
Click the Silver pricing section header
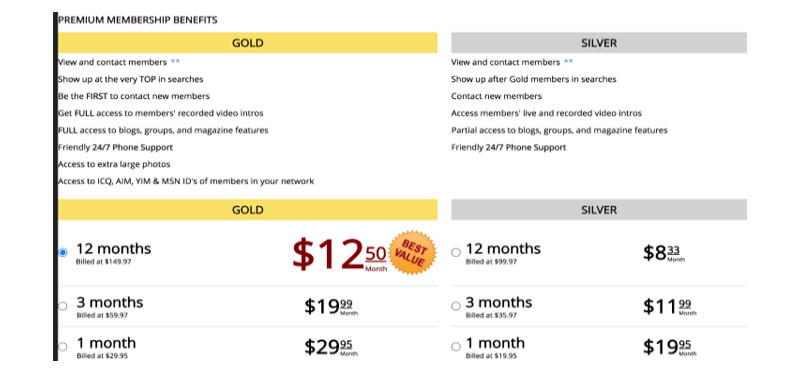(599, 210)
